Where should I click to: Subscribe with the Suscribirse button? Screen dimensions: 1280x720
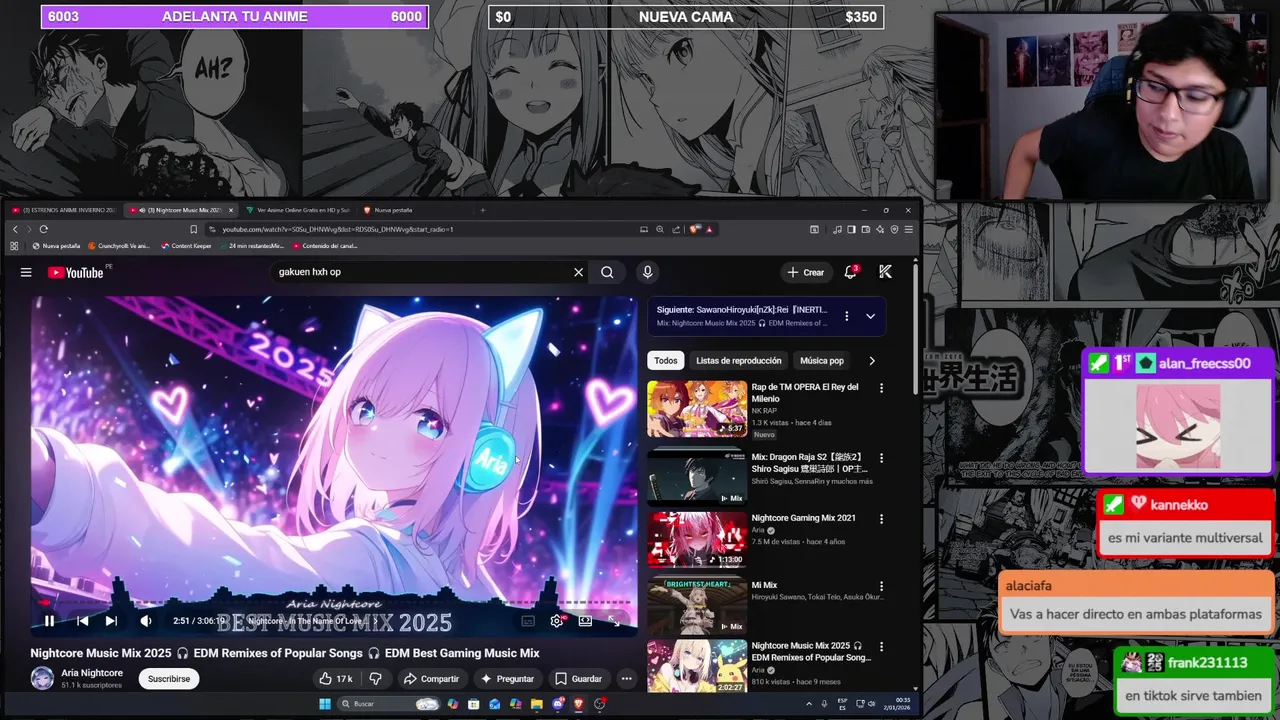click(169, 679)
